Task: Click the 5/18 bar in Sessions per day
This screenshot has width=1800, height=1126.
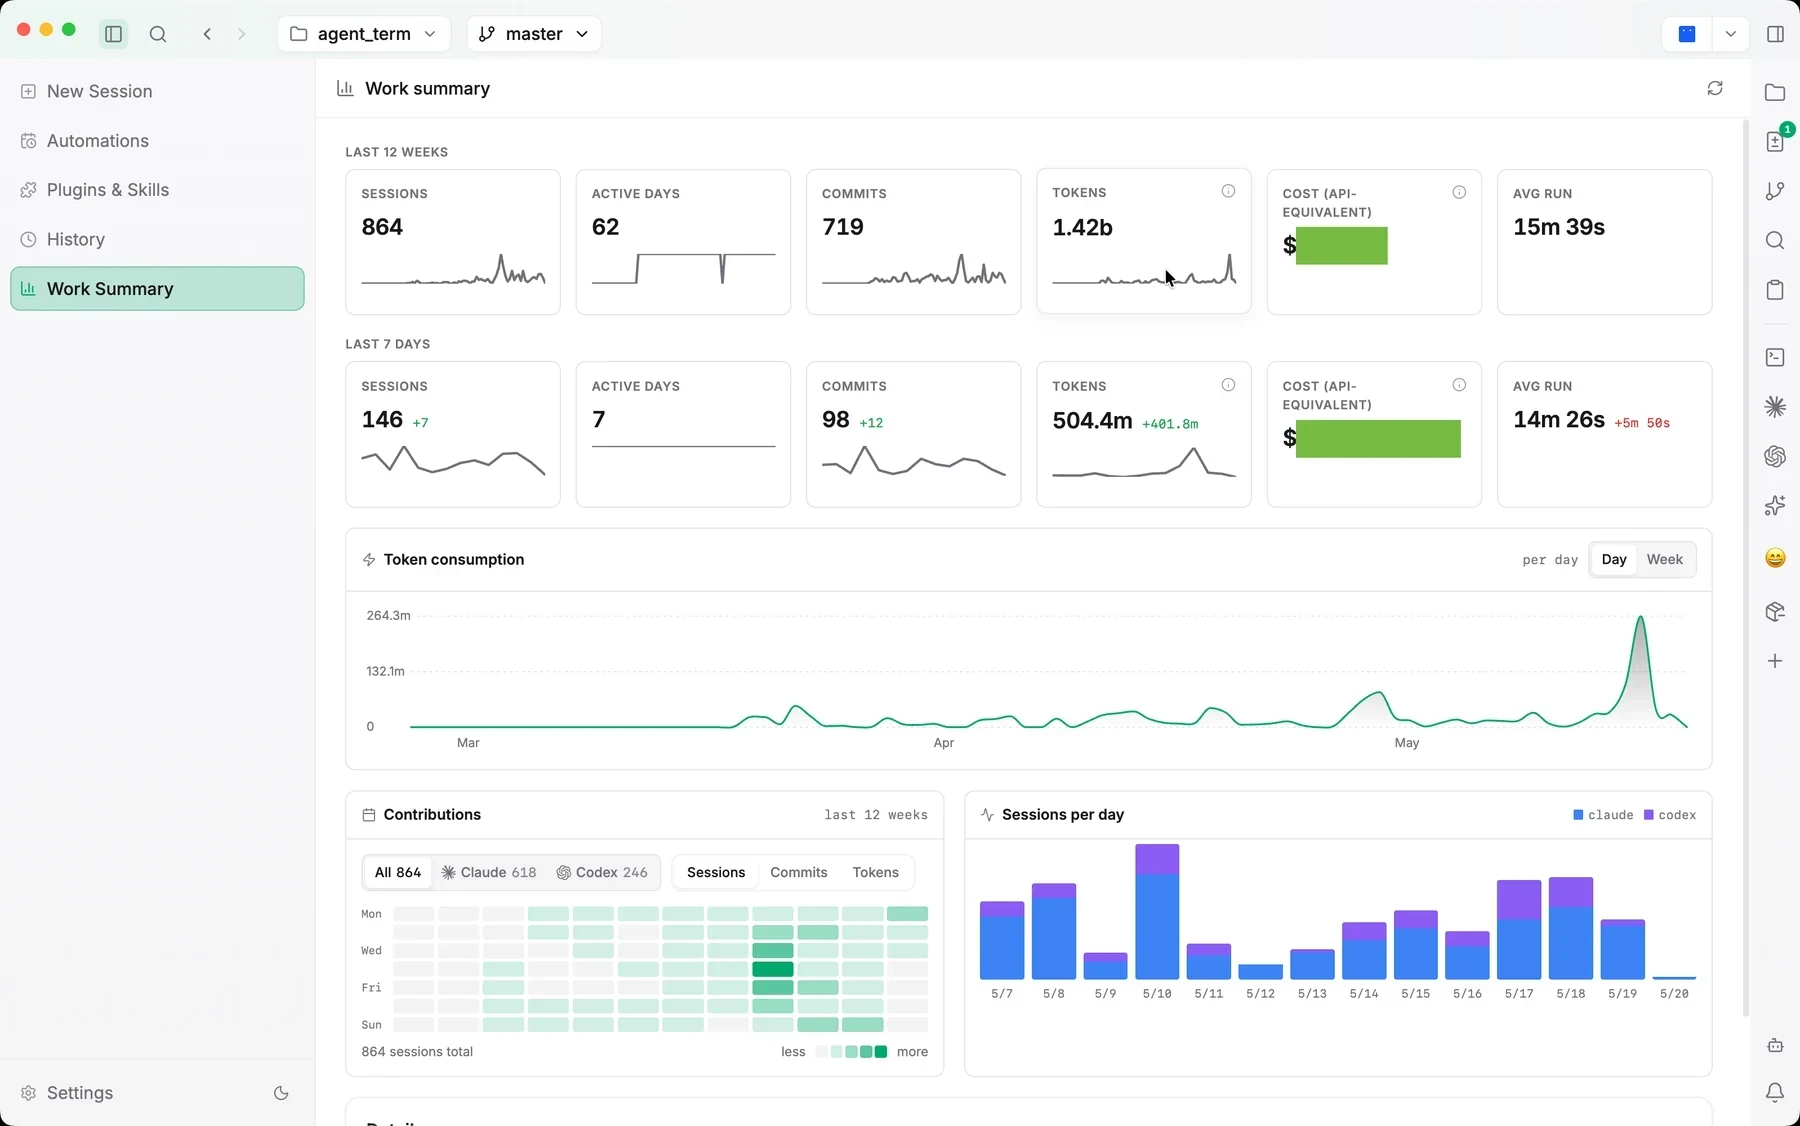Action: tap(1571, 928)
